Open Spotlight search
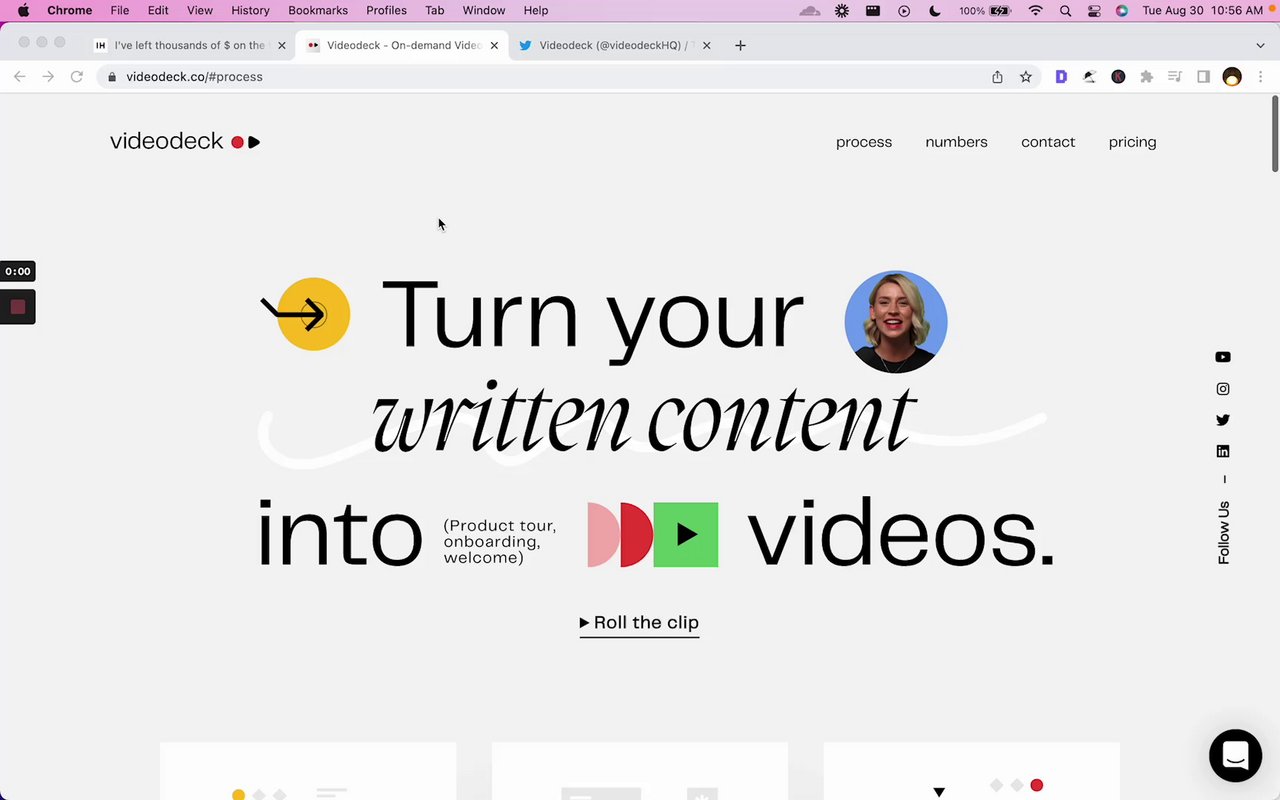Screen dimensions: 1280x800 click(x=1066, y=10)
